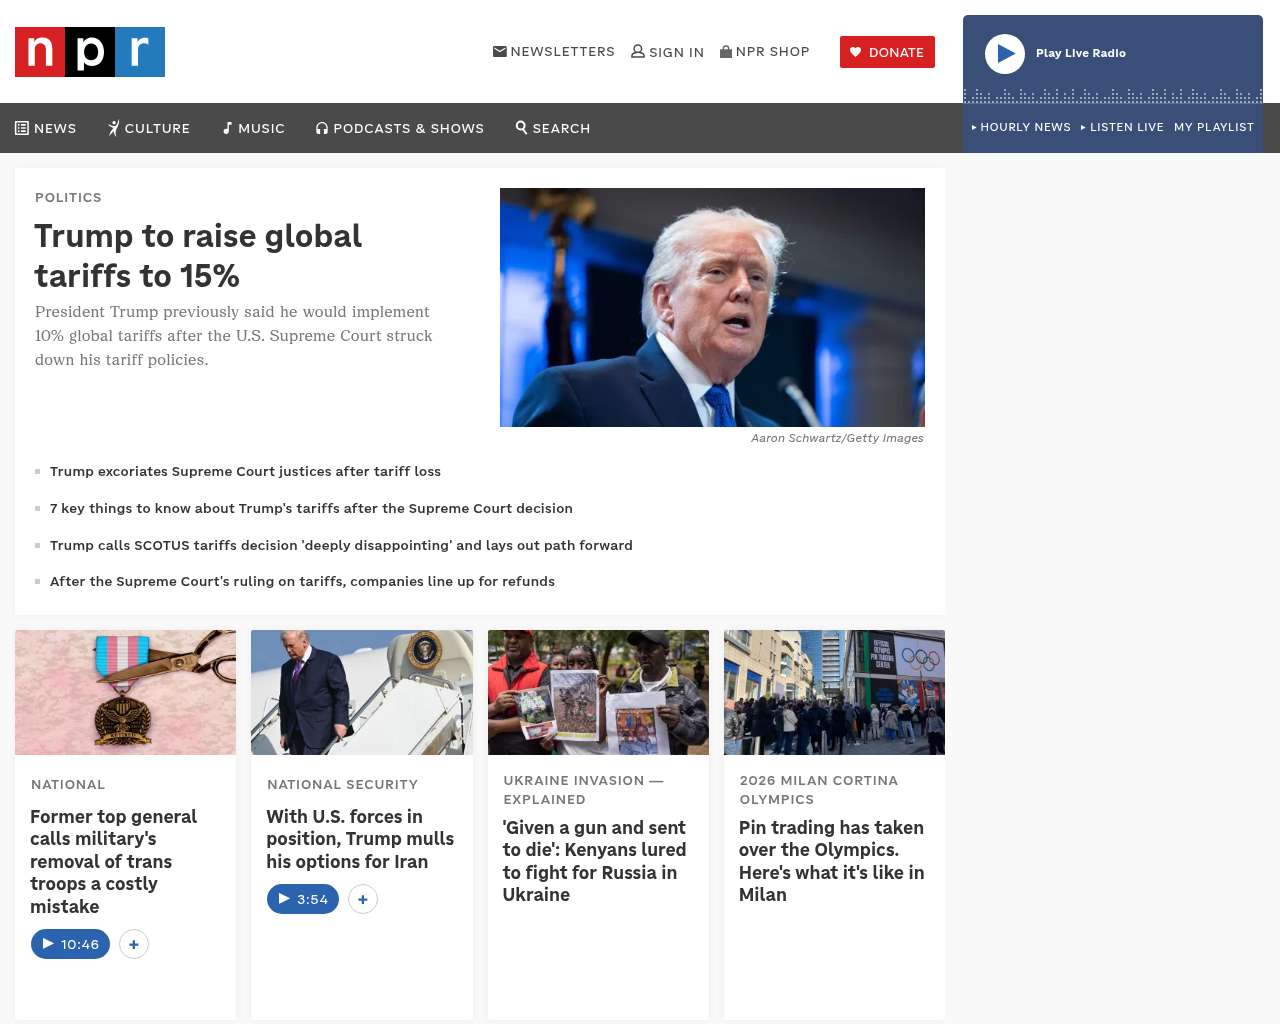
Task: Click the Sign In person icon
Action: tap(638, 52)
